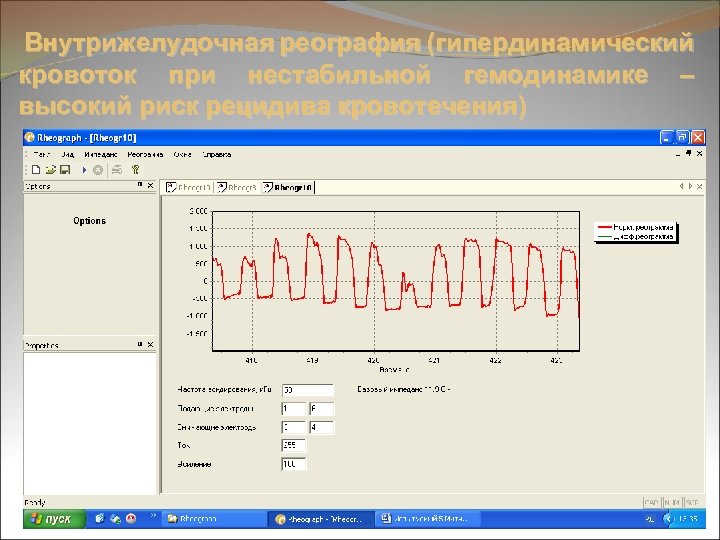720x540 pixels.
Task: Click the Open file toolbar icon
Action: [51, 170]
